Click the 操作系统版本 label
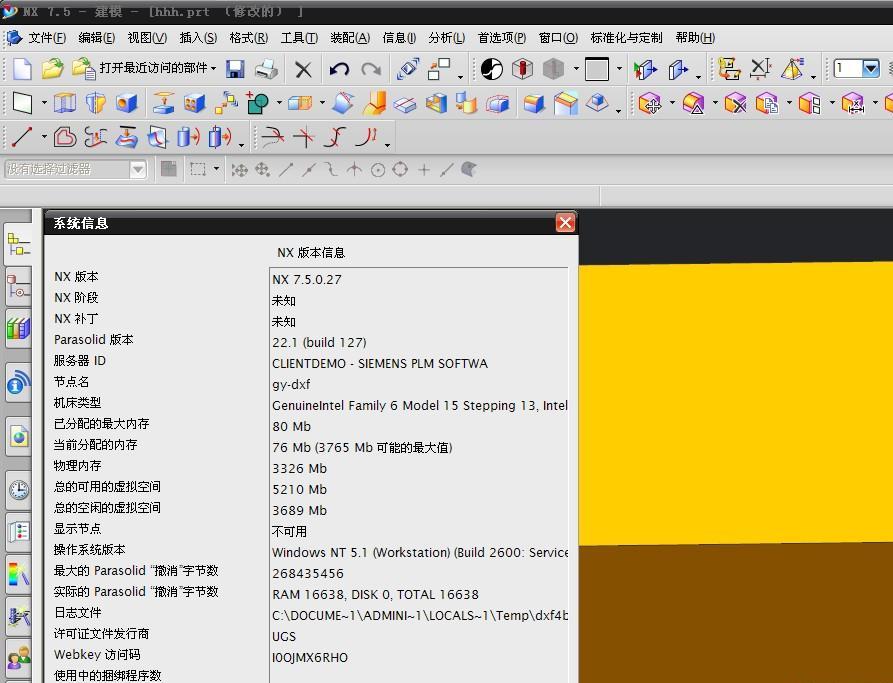The image size is (893, 683). click(89, 550)
